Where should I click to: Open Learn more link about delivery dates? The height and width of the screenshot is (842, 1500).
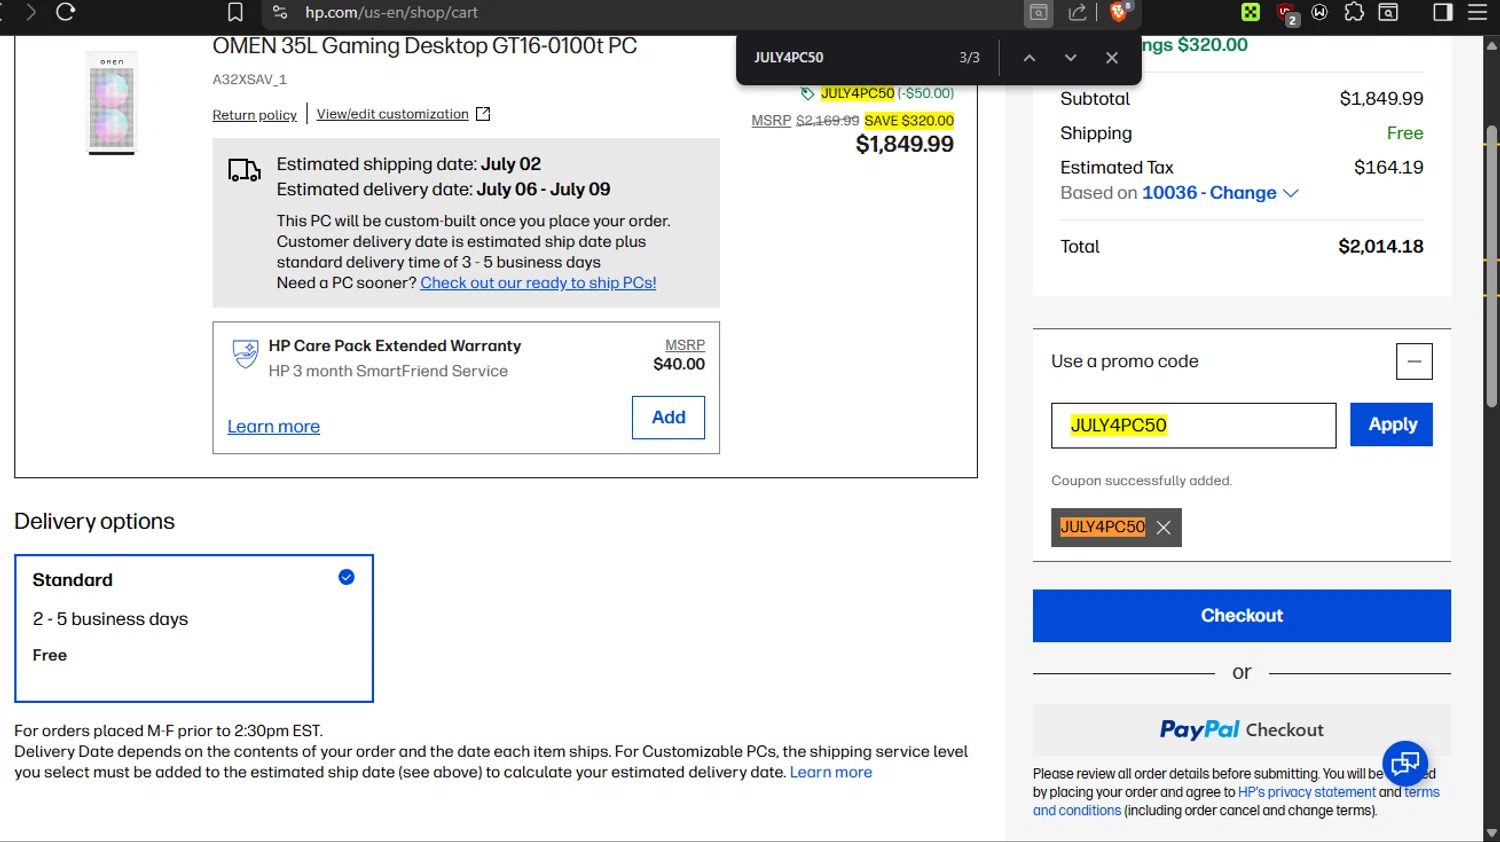[831, 773]
